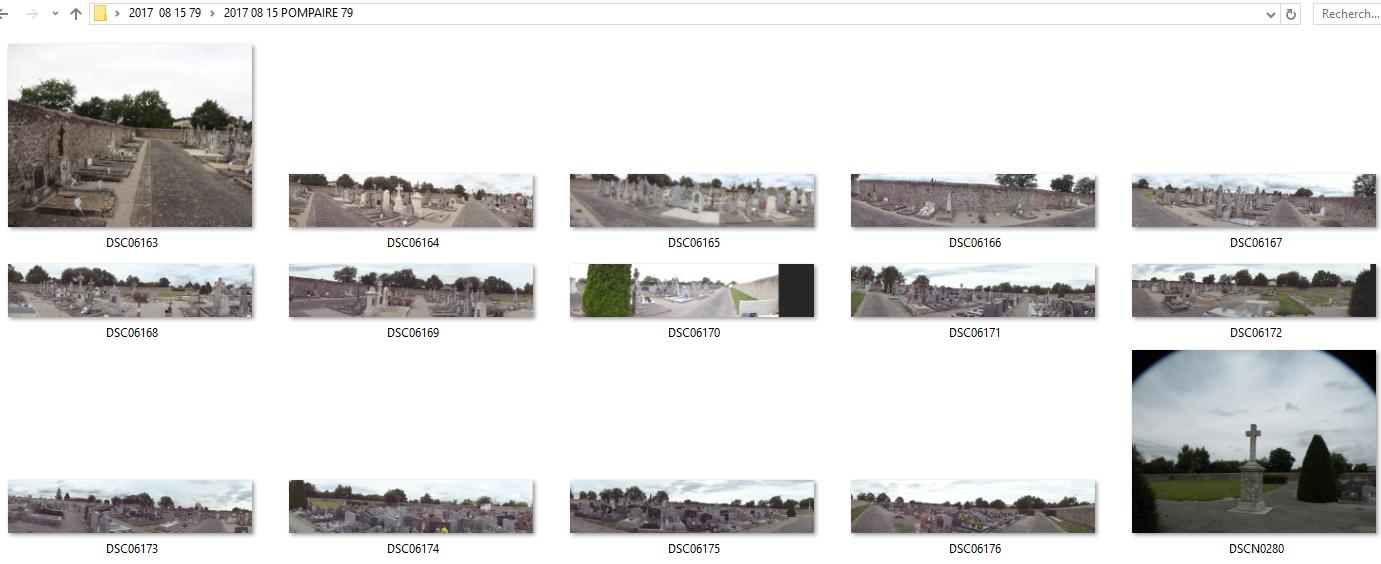Go forward using the forward arrow
Viewport: 1381px width, 564px height.
[32, 14]
